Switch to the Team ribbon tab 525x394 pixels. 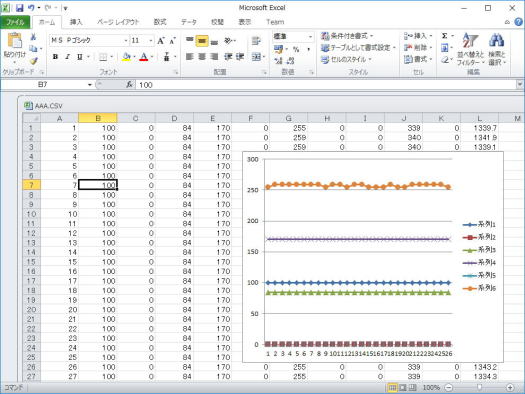pos(275,22)
